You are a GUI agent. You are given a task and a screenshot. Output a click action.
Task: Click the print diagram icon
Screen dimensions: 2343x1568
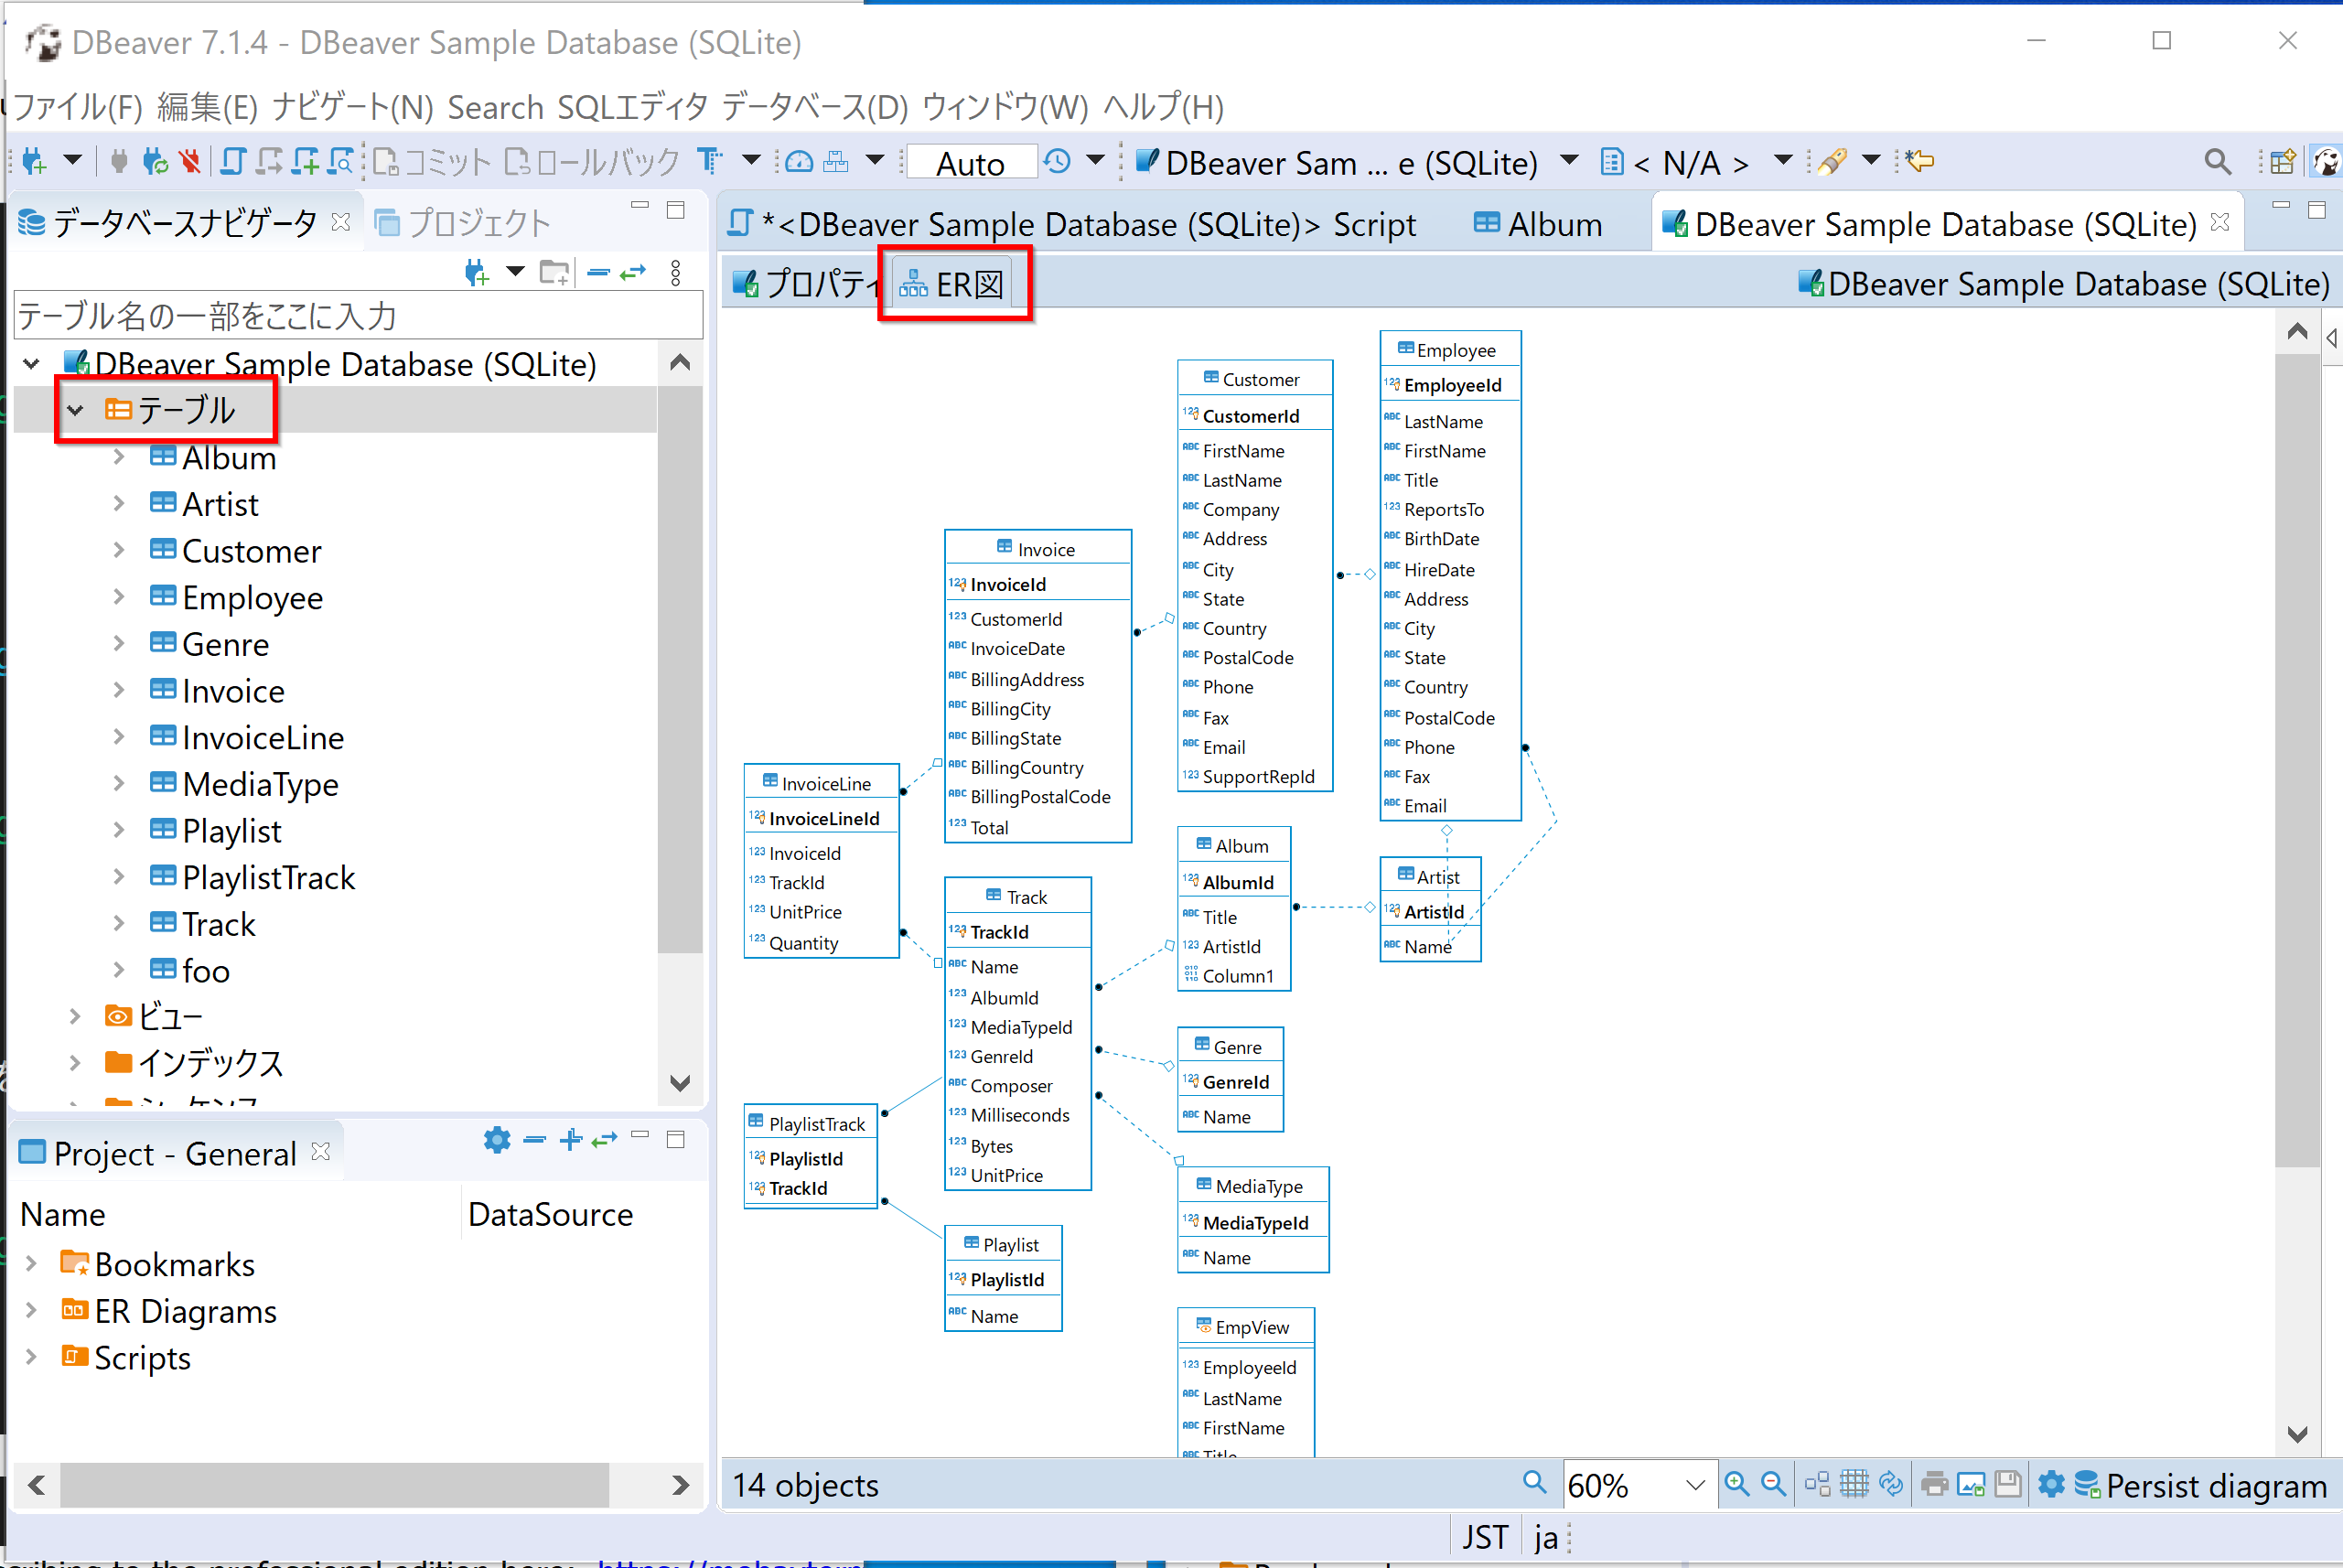(x=1935, y=1484)
